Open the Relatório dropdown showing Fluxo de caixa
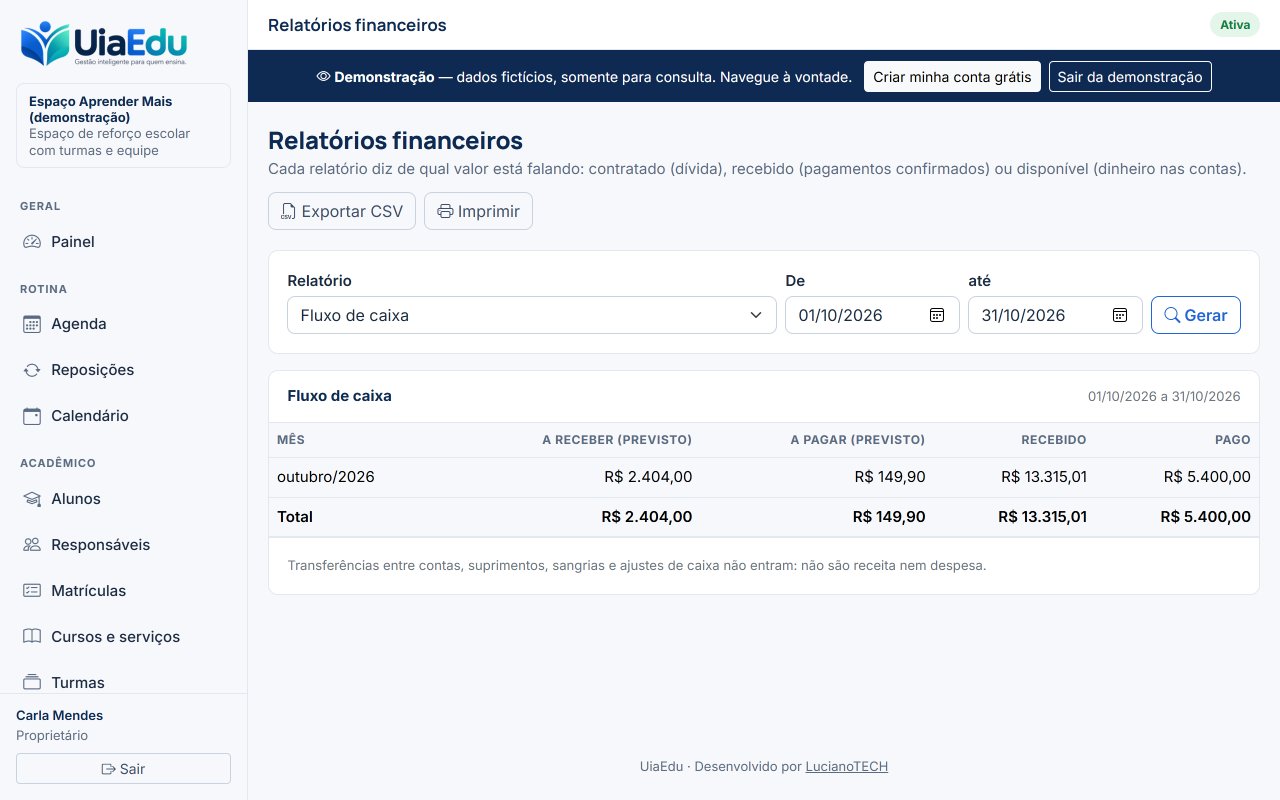The image size is (1280, 800). click(x=532, y=315)
